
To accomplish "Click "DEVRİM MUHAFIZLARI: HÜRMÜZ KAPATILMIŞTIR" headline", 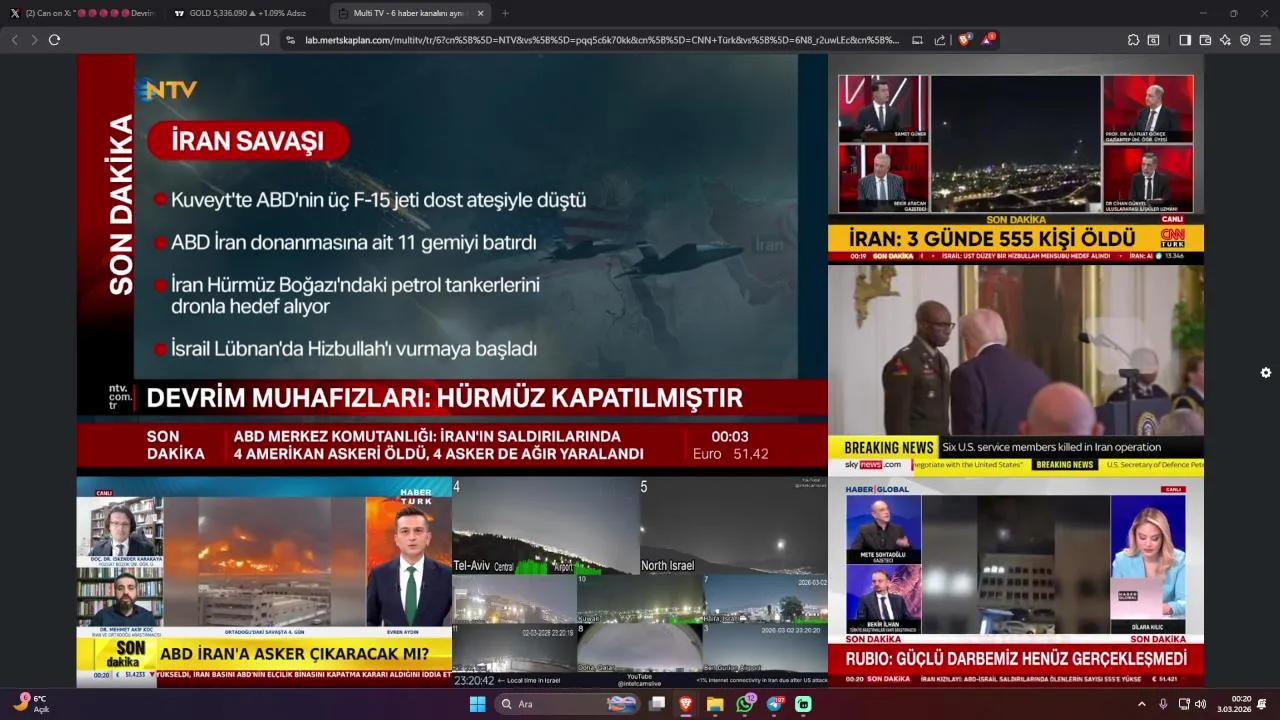I will click(x=444, y=398).
